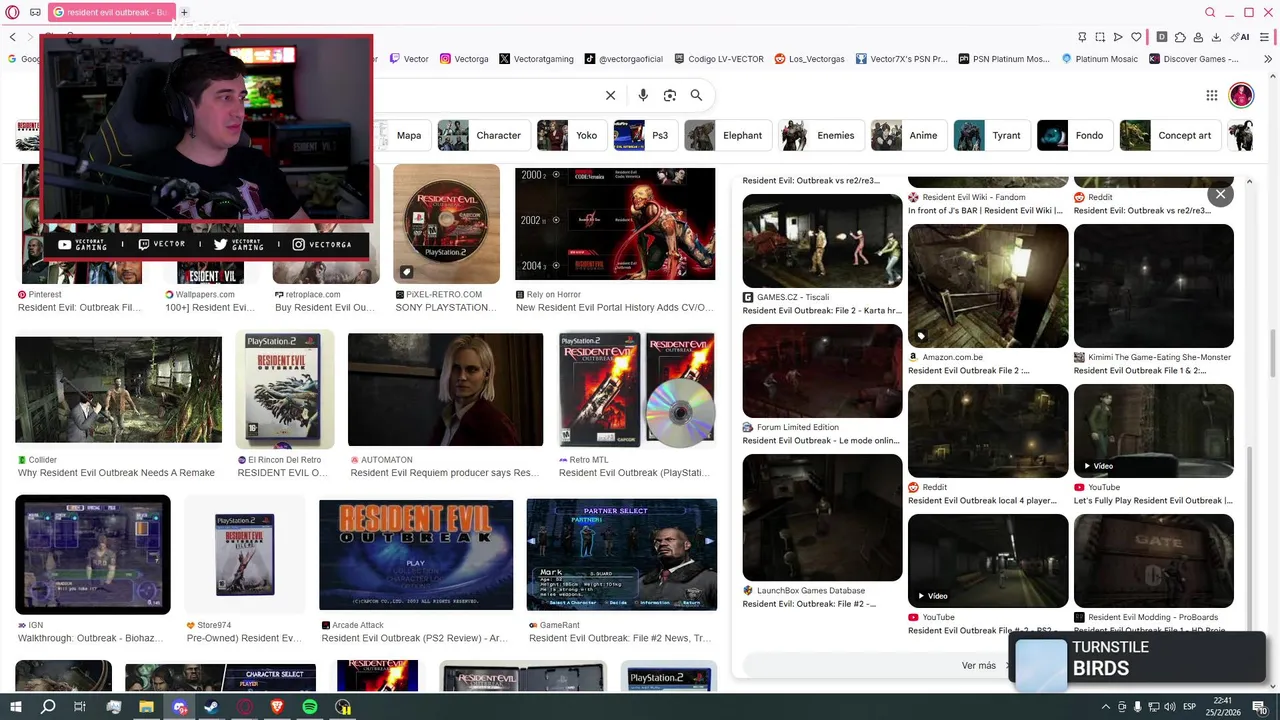Open the Windows Start menu
This screenshot has width=1280, height=720.
15,707
